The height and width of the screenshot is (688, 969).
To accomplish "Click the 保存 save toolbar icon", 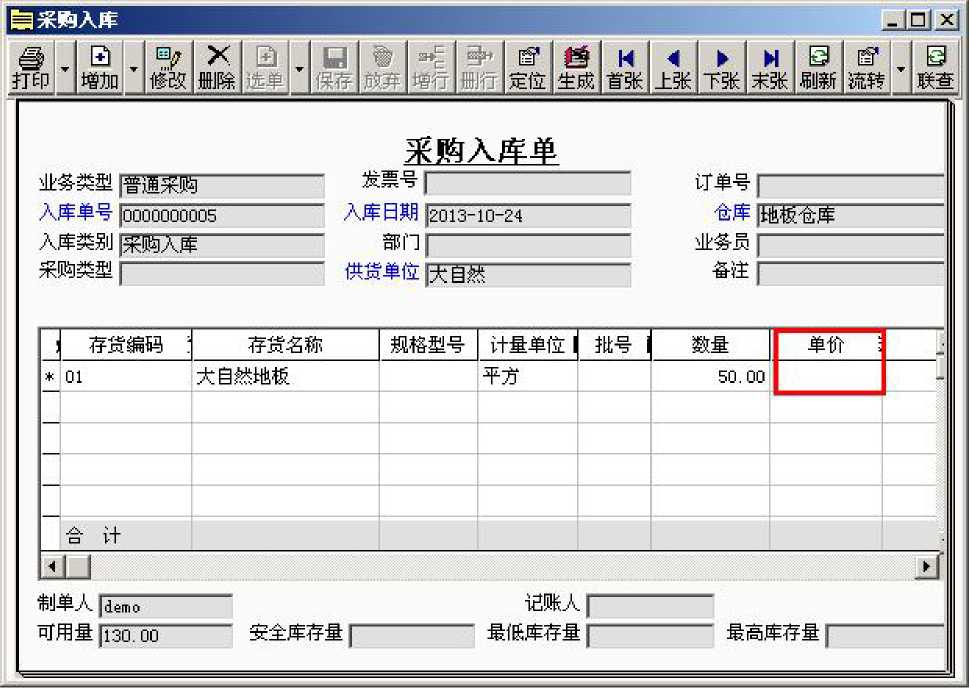I will tap(334, 67).
